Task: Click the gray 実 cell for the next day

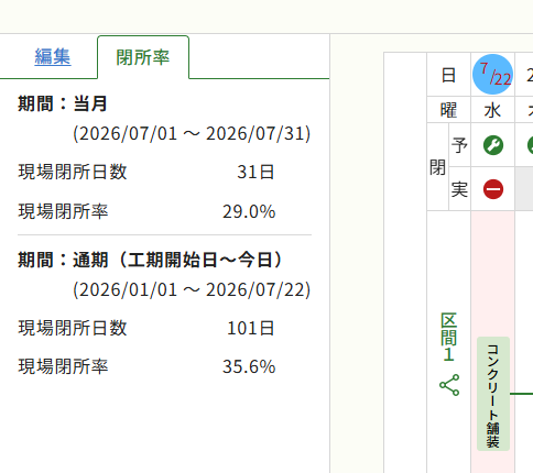Action: [x=524, y=189]
